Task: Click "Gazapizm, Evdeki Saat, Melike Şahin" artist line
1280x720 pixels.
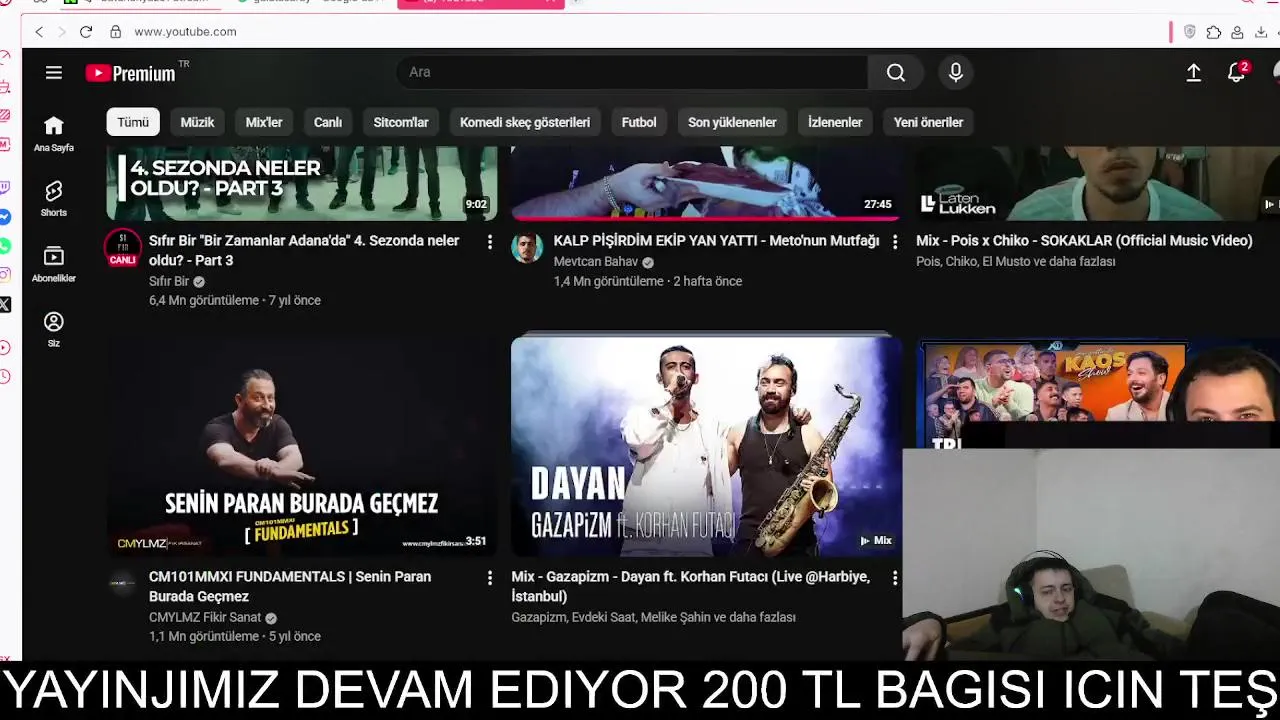Action: click(653, 618)
